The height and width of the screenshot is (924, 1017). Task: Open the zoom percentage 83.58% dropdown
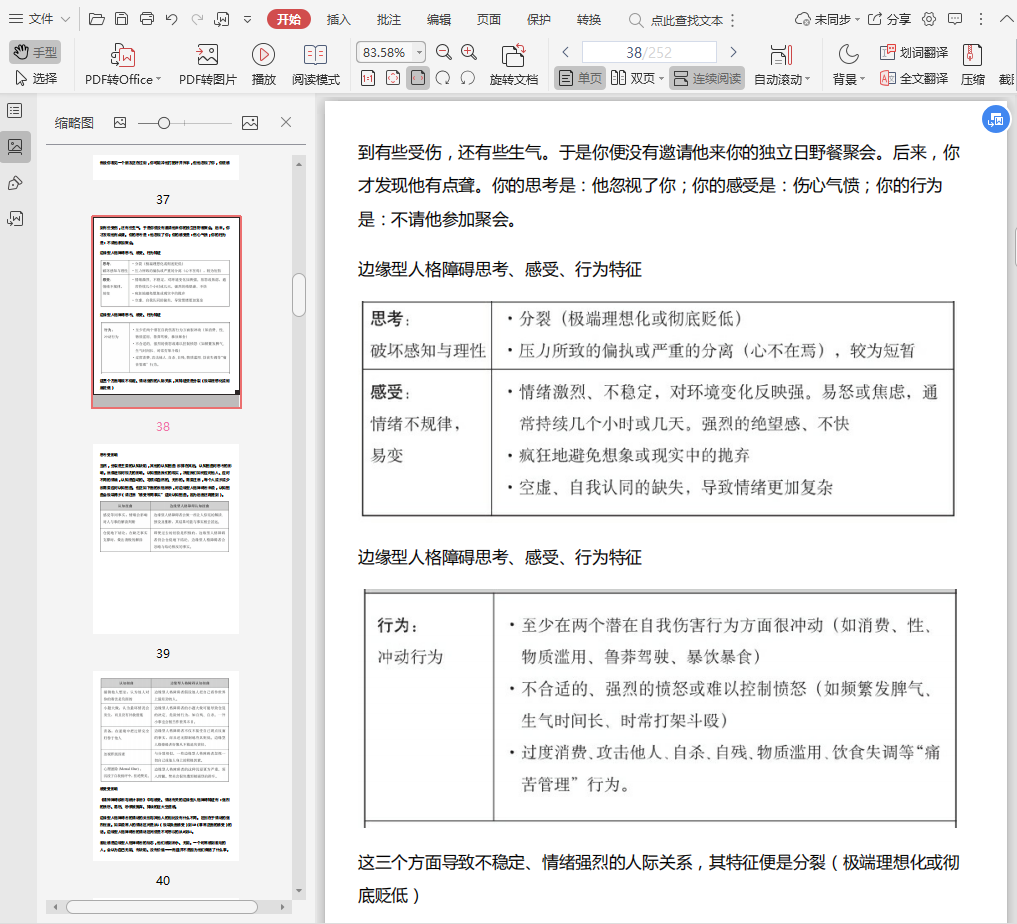(x=419, y=52)
